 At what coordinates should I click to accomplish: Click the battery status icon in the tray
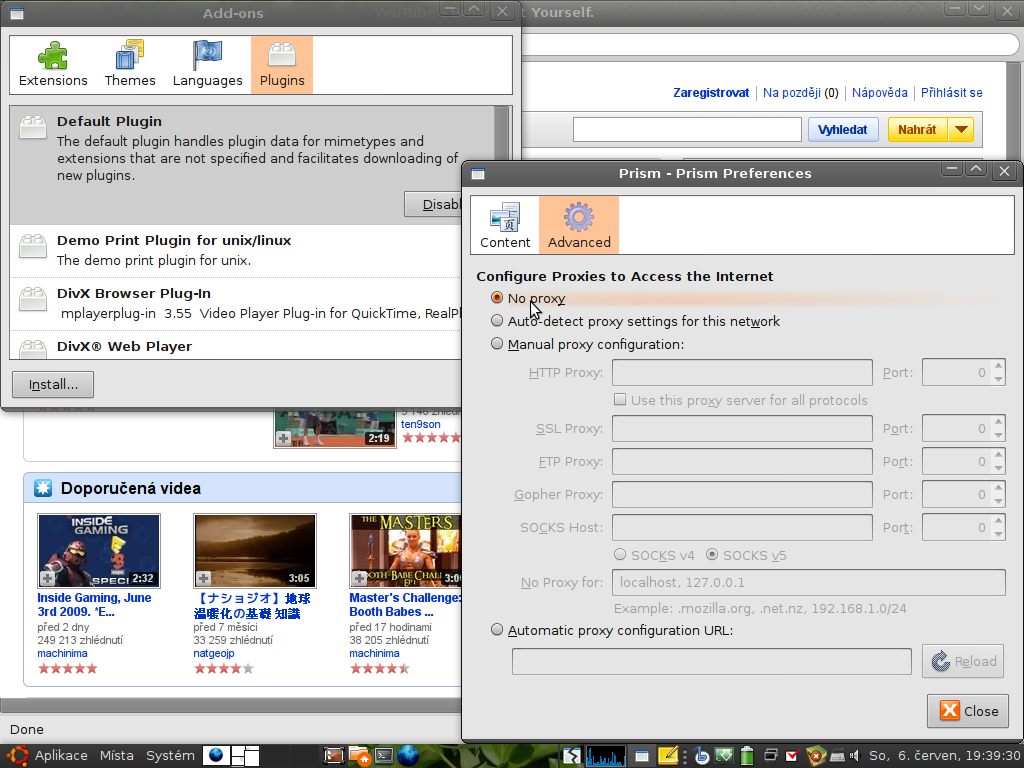click(x=746, y=756)
